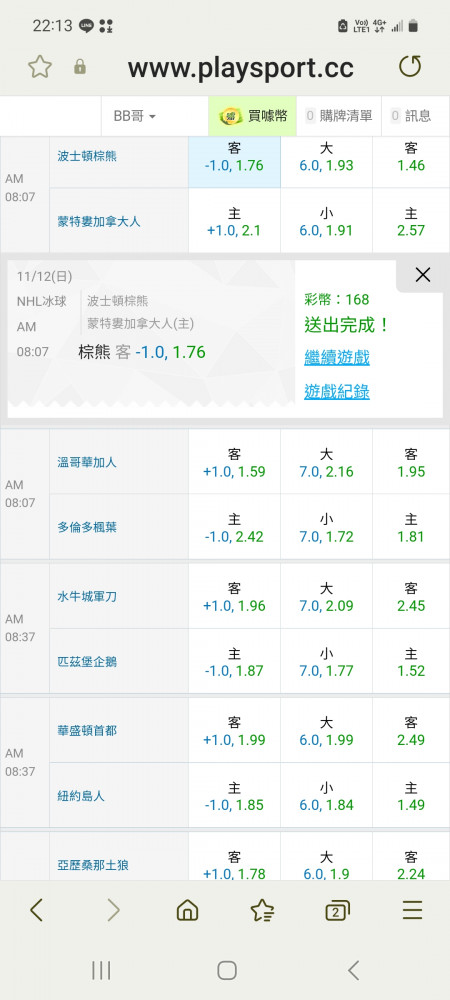Select 多倫多楓葉 主 -1.0, 2.42 spread option
The height and width of the screenshot is (1000, 450).
point(235,528)
